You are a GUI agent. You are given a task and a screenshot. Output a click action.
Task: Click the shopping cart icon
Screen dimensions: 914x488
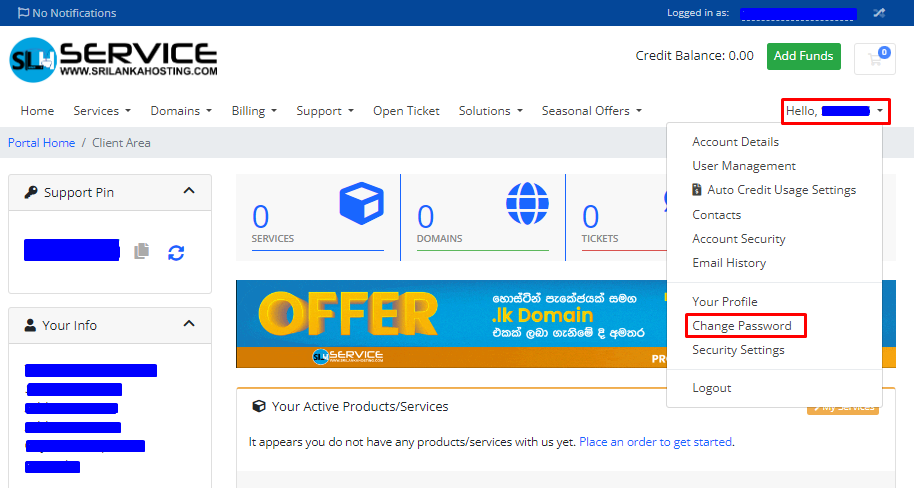(x=875, y=59)
